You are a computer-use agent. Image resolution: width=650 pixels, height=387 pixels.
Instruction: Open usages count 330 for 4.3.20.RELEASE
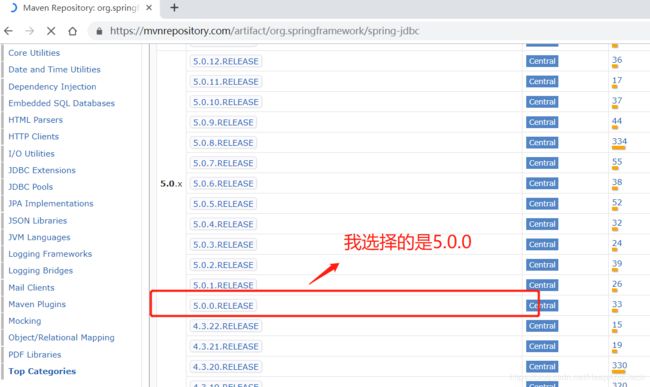tap(619, 365)
